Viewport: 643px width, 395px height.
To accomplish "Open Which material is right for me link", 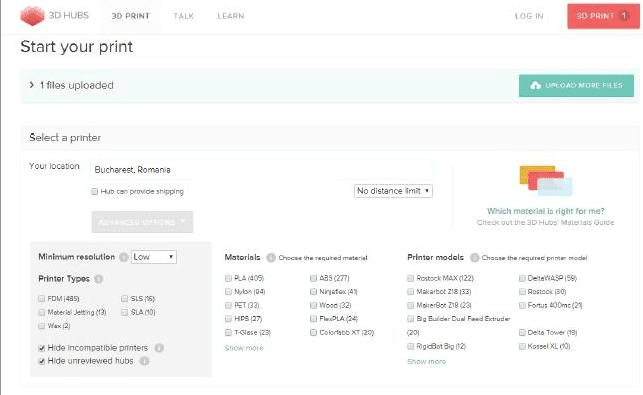I will point(545,211).
